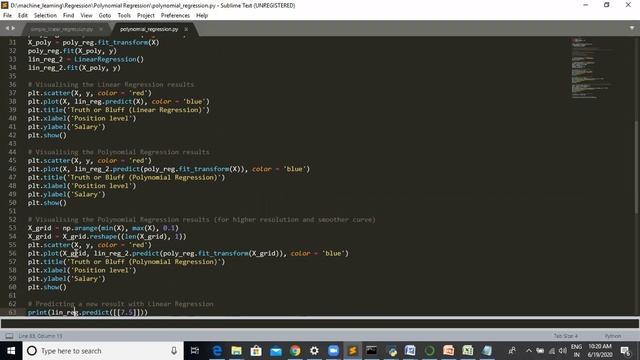
Task: Toggle the side bar panel switcher icon
Action: pyautogui.click(x=9, y=336)
